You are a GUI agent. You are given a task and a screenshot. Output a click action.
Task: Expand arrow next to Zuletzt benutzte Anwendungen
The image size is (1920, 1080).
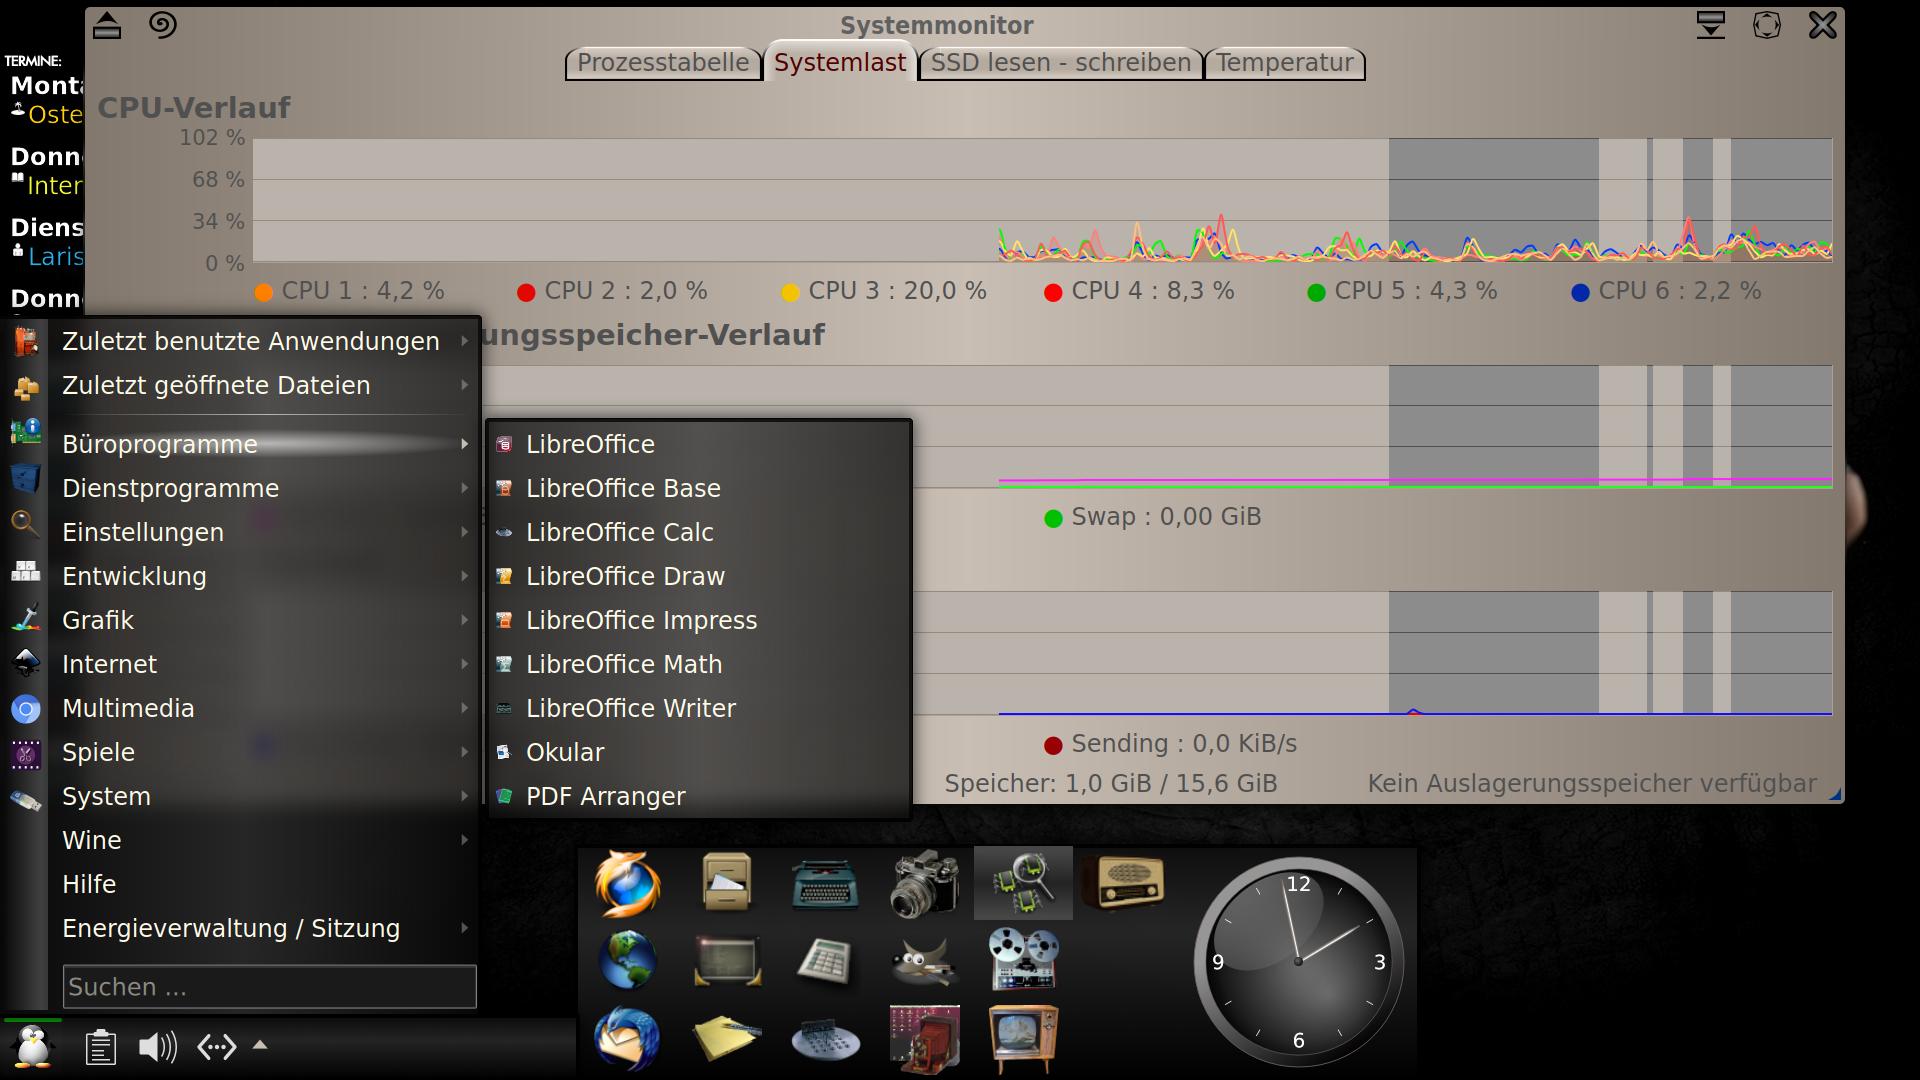click(465, 341)
